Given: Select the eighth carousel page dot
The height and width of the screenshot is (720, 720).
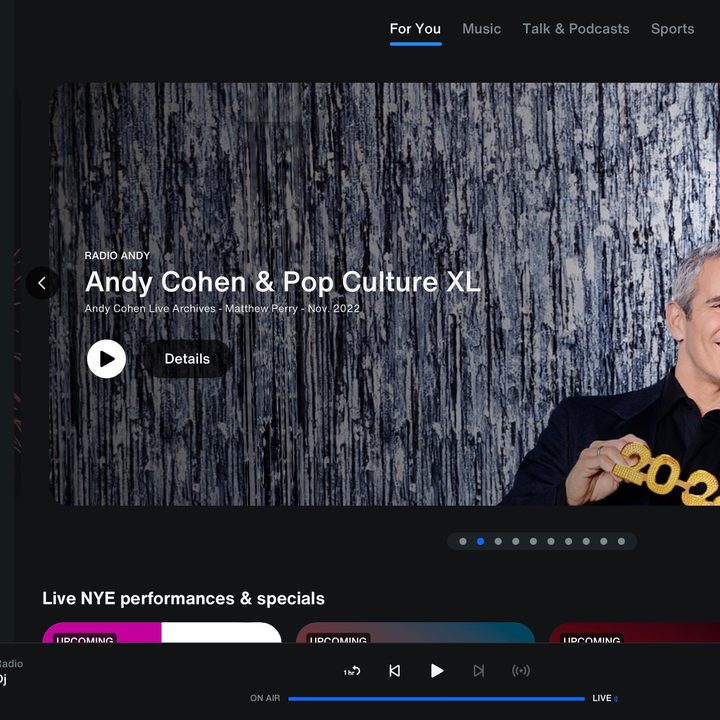Looking at the screenshot, I should (x=586, y=541).
